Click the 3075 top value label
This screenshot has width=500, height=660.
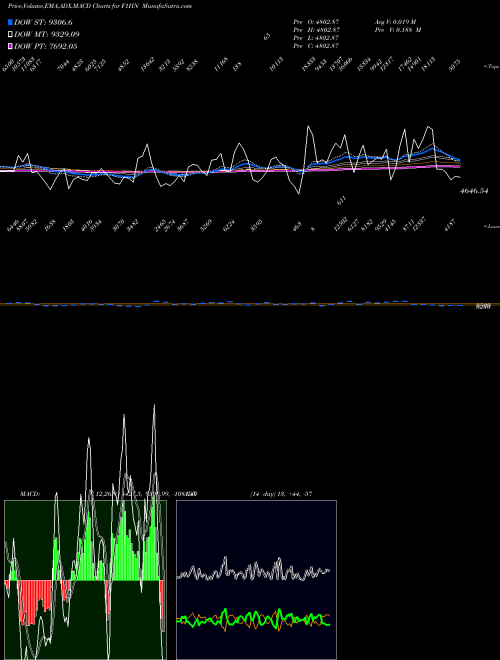pyautogui.click(x=455, y=65)
